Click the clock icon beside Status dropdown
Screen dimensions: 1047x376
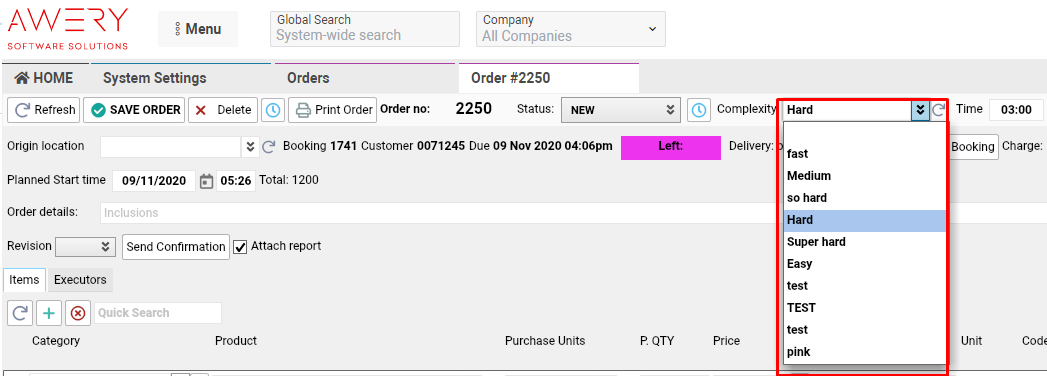click(698, 110)
